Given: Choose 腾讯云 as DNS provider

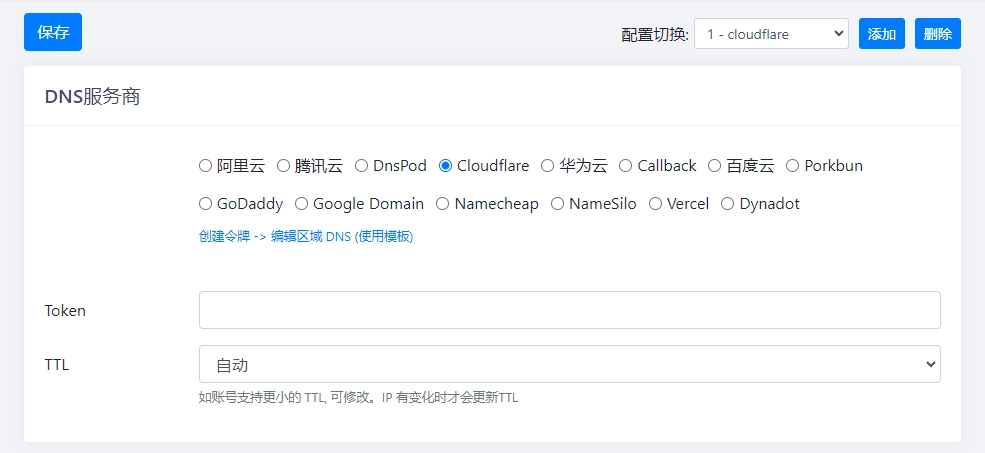Looking at the screenshot, I should point(284,166).
